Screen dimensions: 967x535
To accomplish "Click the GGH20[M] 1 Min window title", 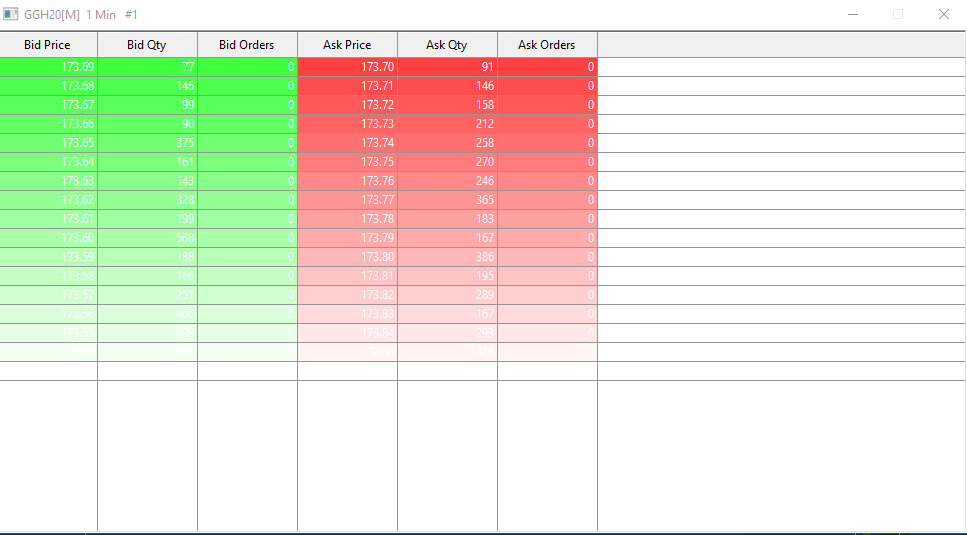I will [x=81, y=14].
